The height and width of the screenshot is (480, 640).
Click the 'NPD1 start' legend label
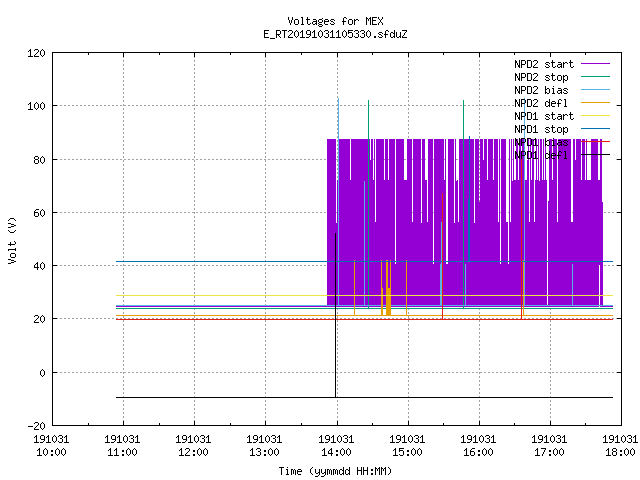pyautogui.click(x=544, y=116)
